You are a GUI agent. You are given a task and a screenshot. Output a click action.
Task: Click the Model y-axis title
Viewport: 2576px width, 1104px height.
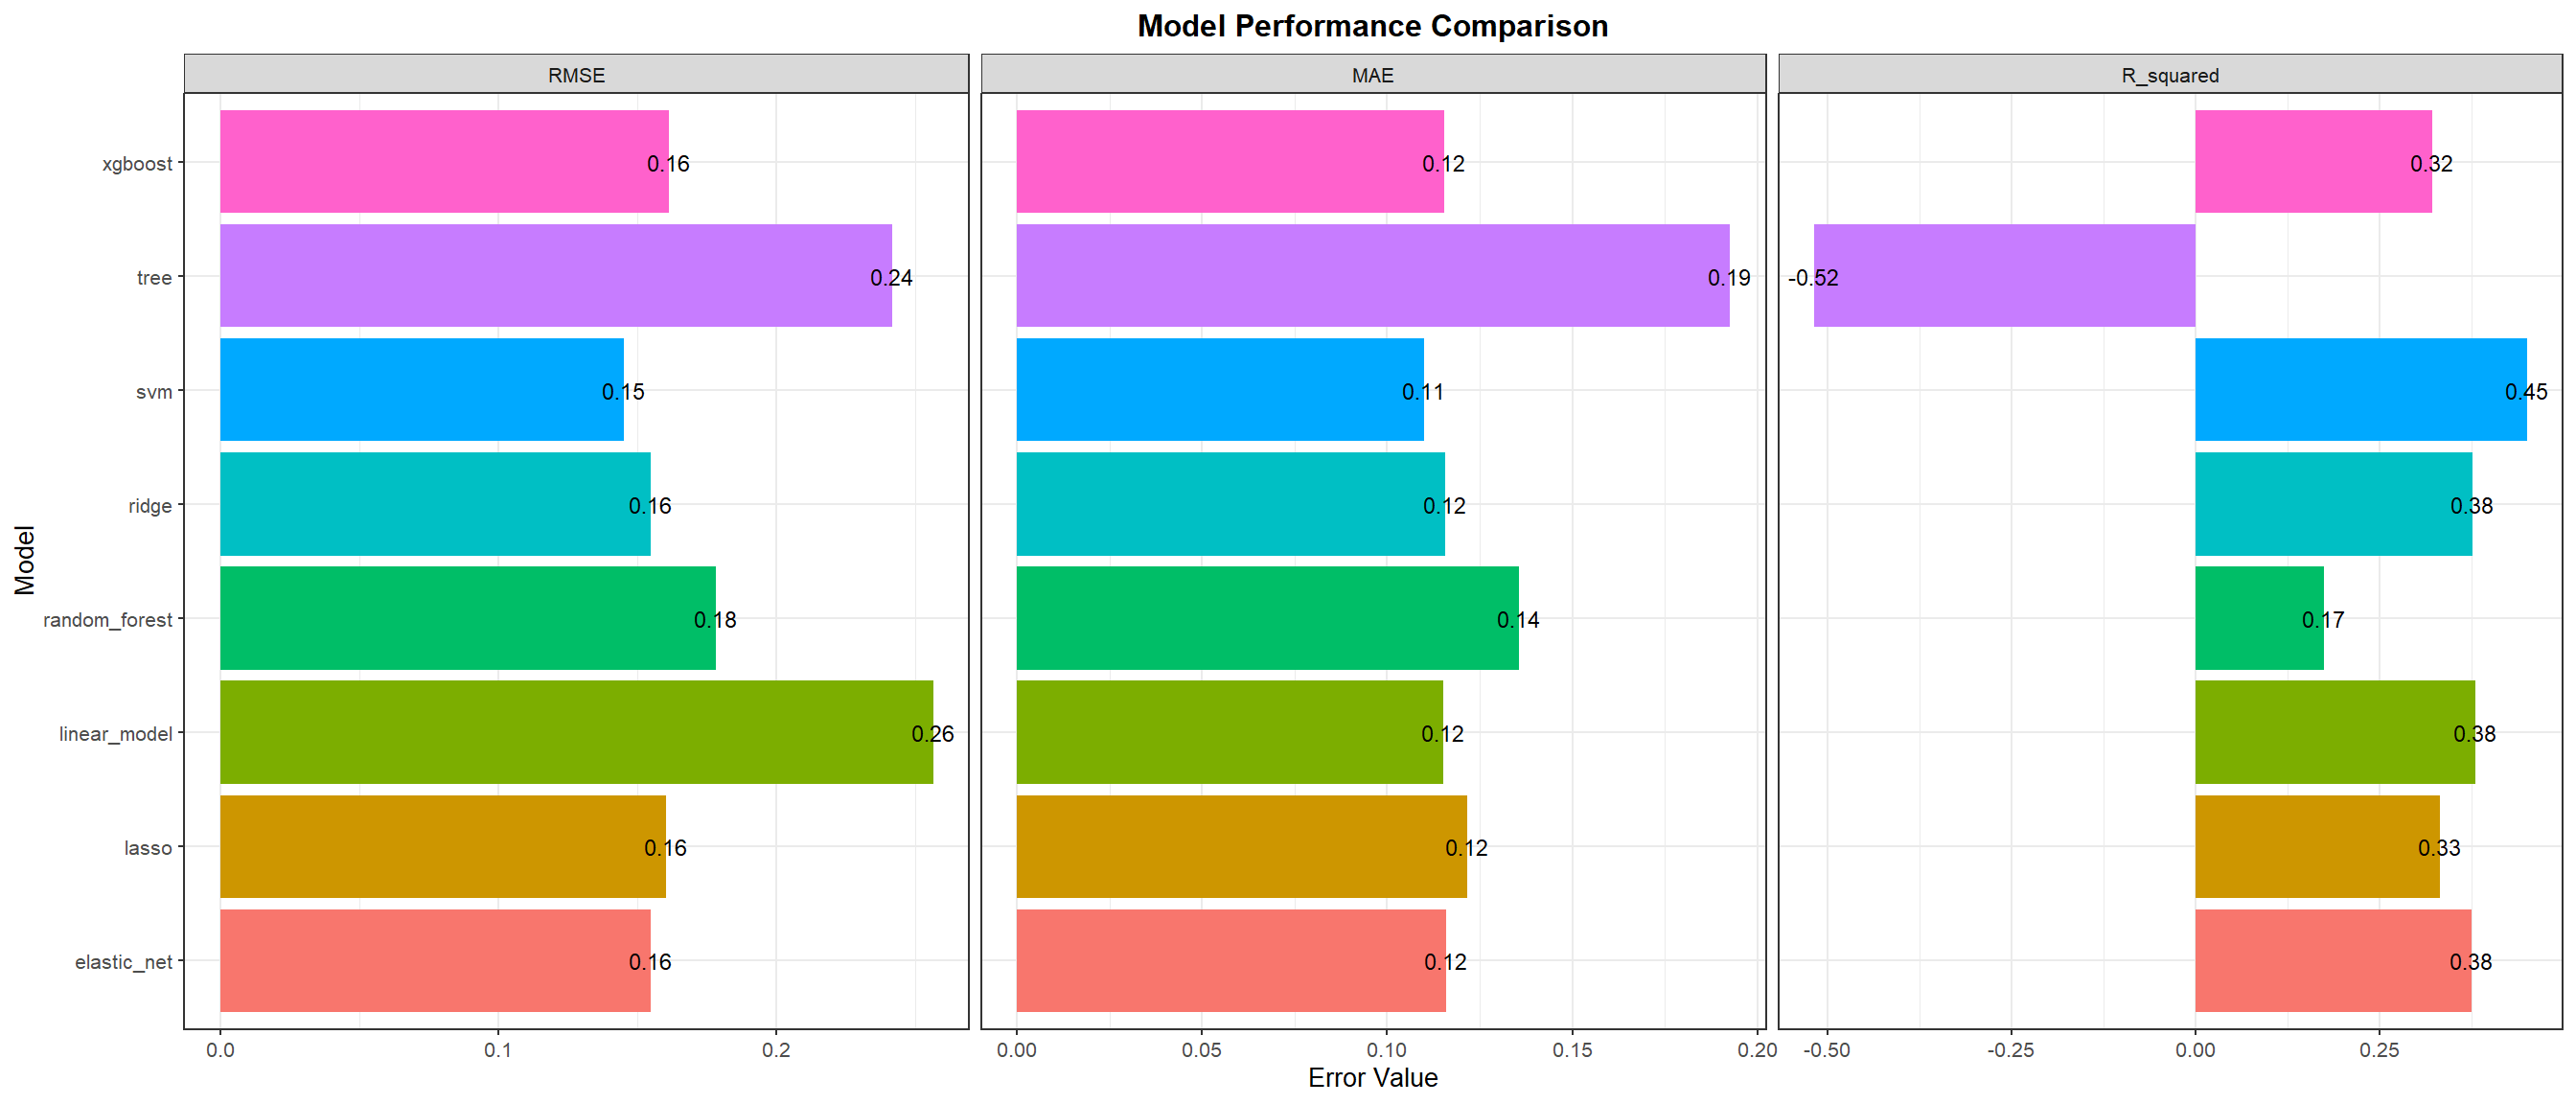coord(25,560)
